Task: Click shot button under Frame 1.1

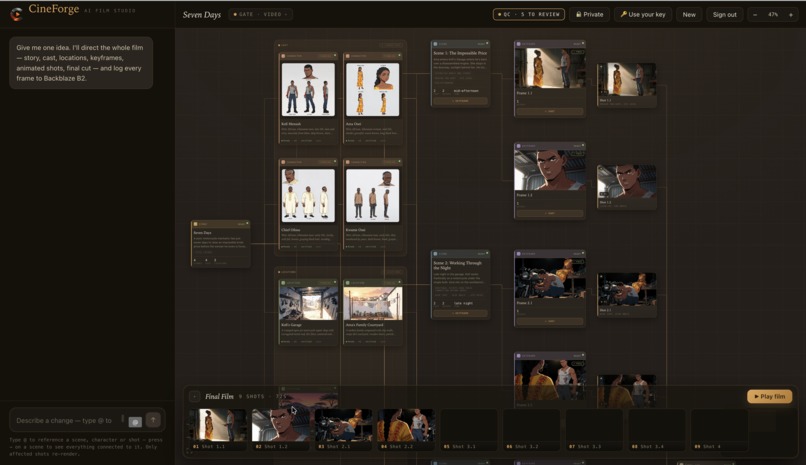Action: (549, 111)
